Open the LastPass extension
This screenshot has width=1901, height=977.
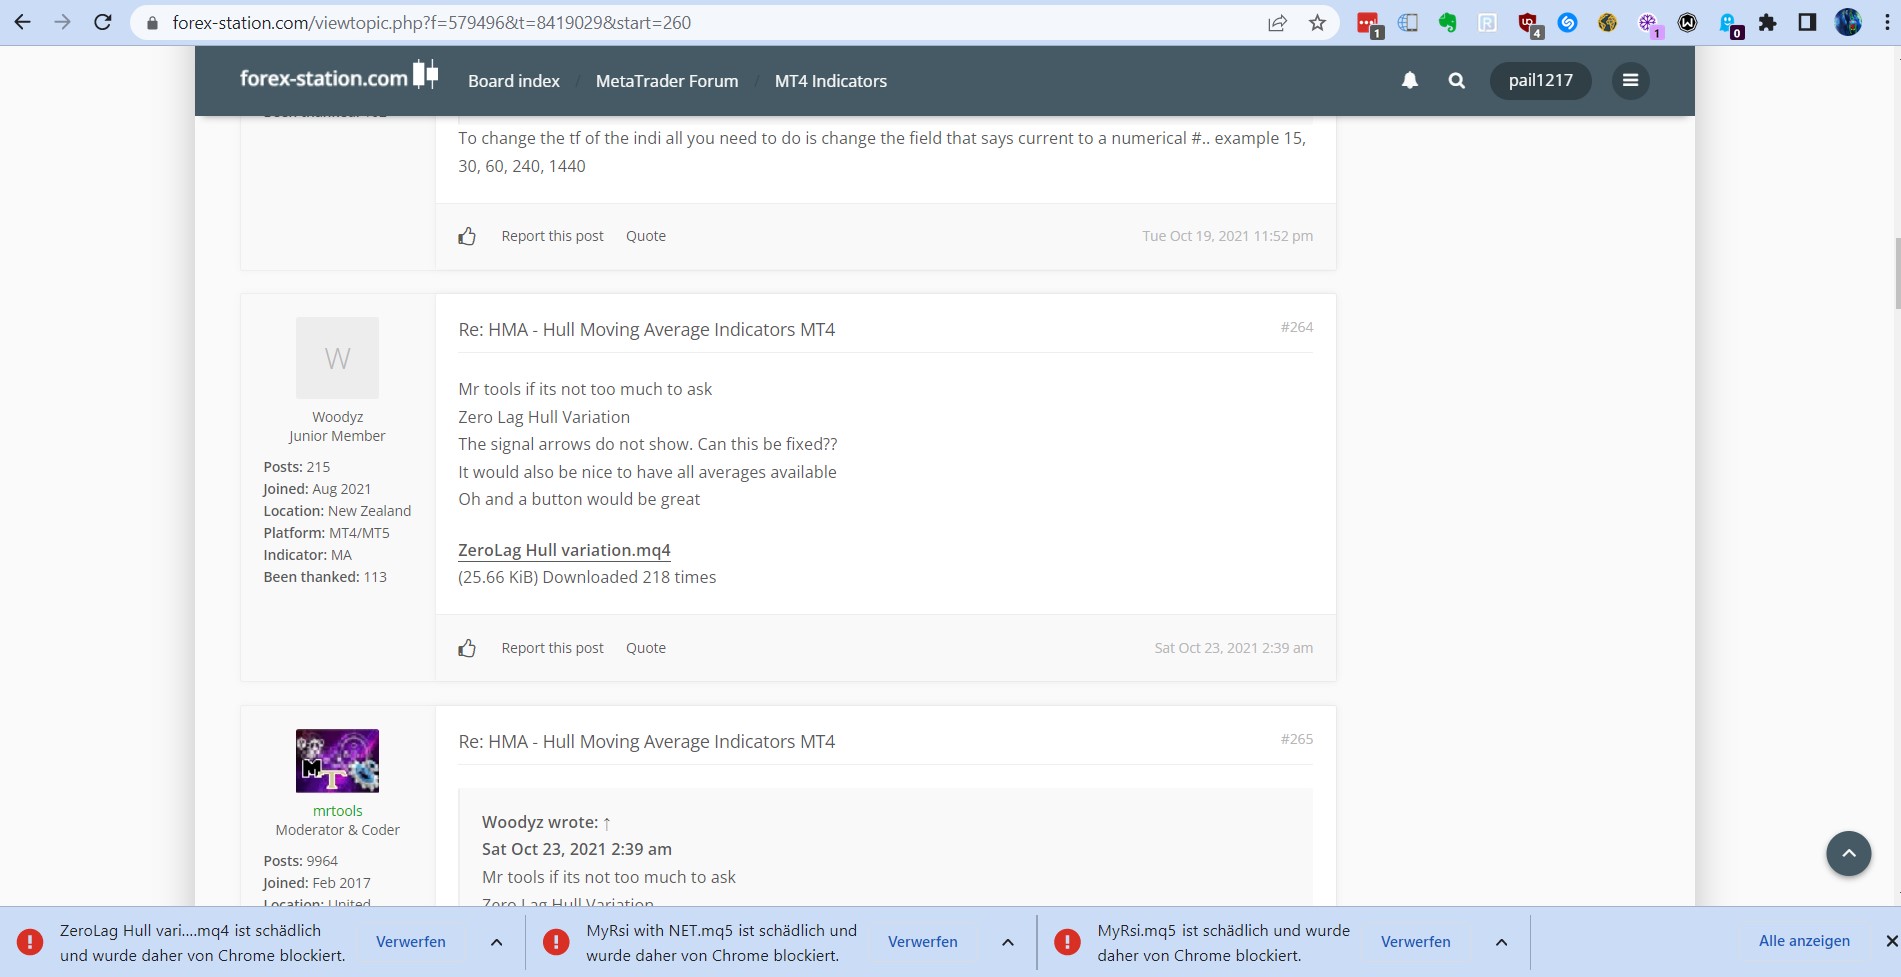[x=1368, y=23]
